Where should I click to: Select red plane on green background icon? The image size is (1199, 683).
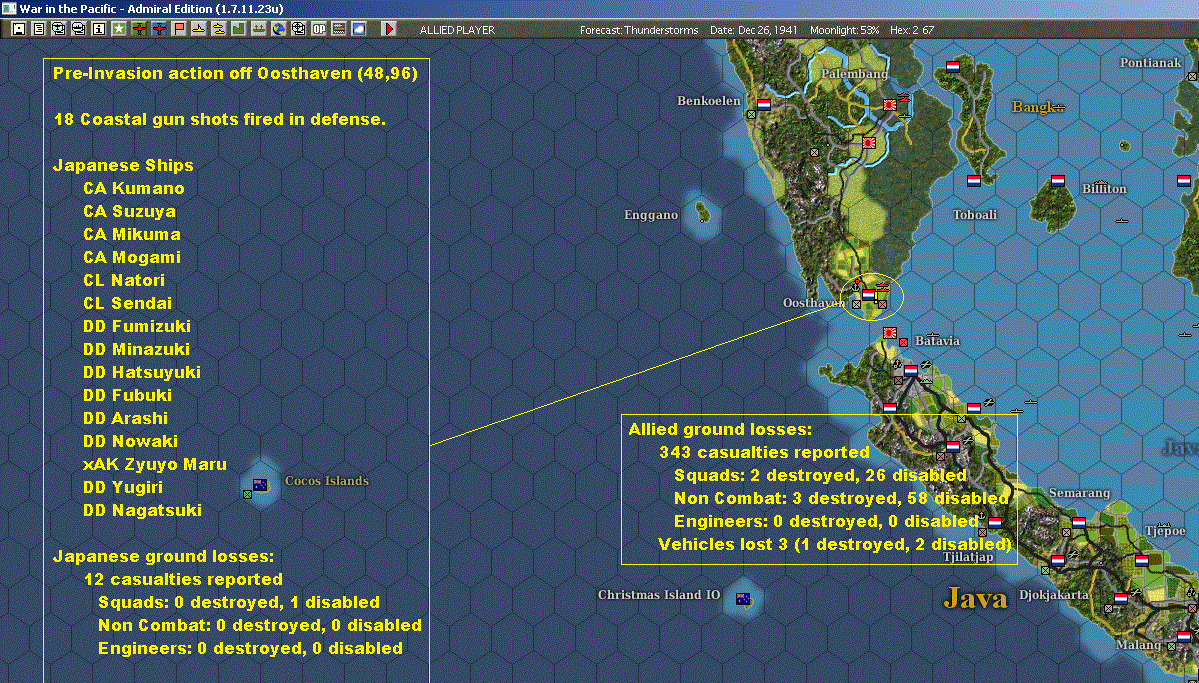[139, 29]
